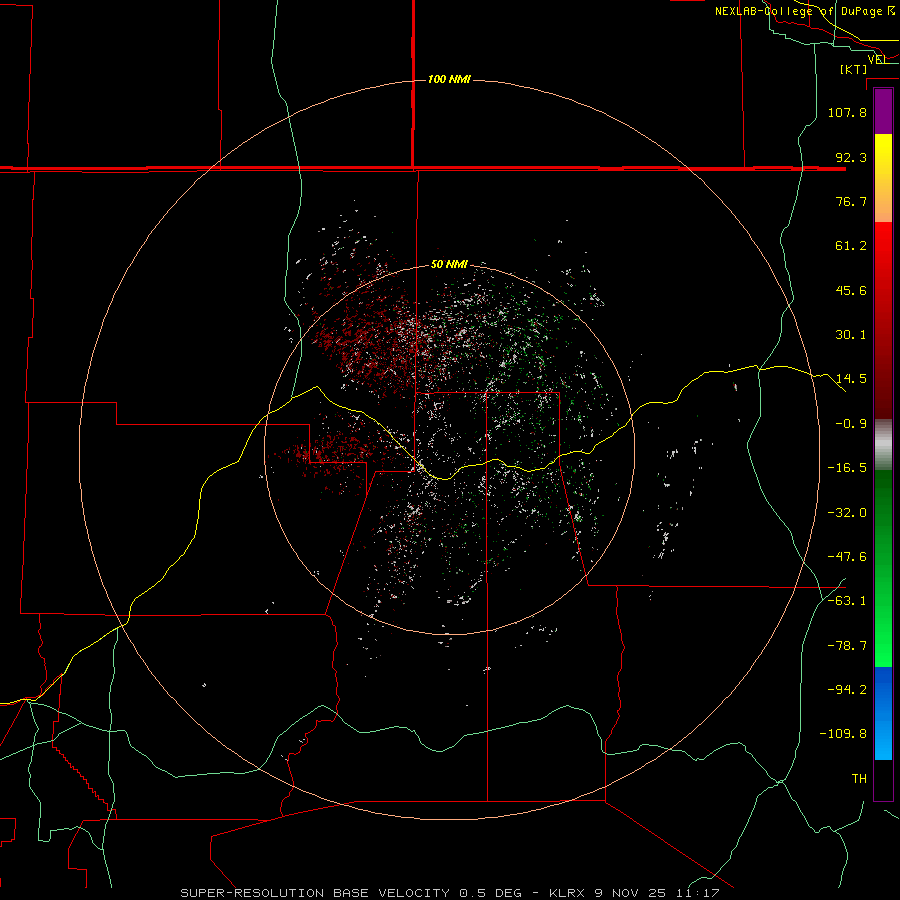
Task: Select the -32.0 velocity scale value
Action: (x=847, y=512)
